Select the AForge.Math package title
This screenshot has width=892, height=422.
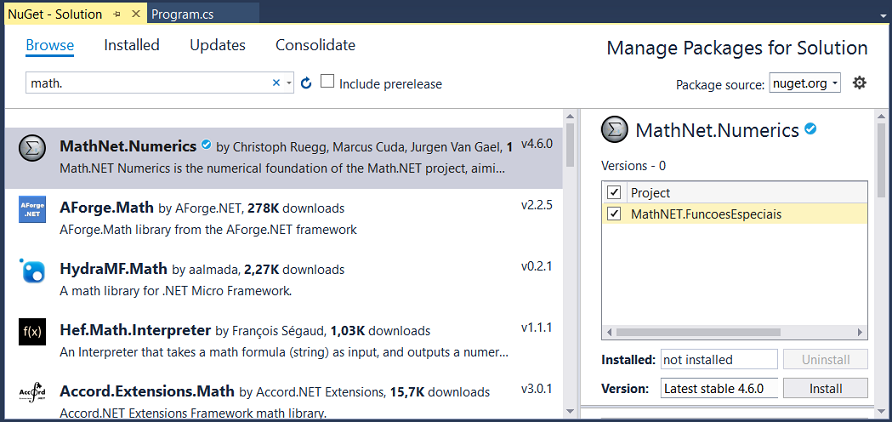tap(106, 208)
